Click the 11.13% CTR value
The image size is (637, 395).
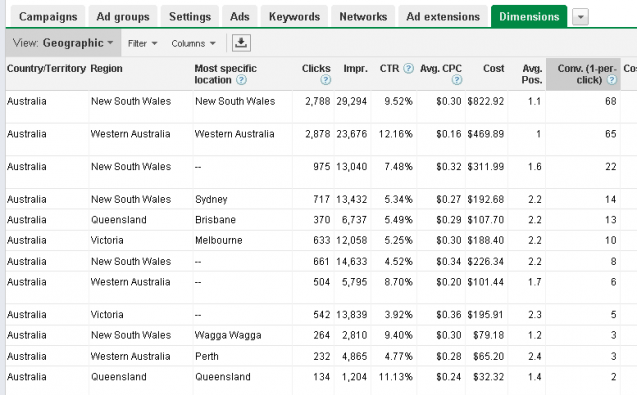(x=396, y=377)
